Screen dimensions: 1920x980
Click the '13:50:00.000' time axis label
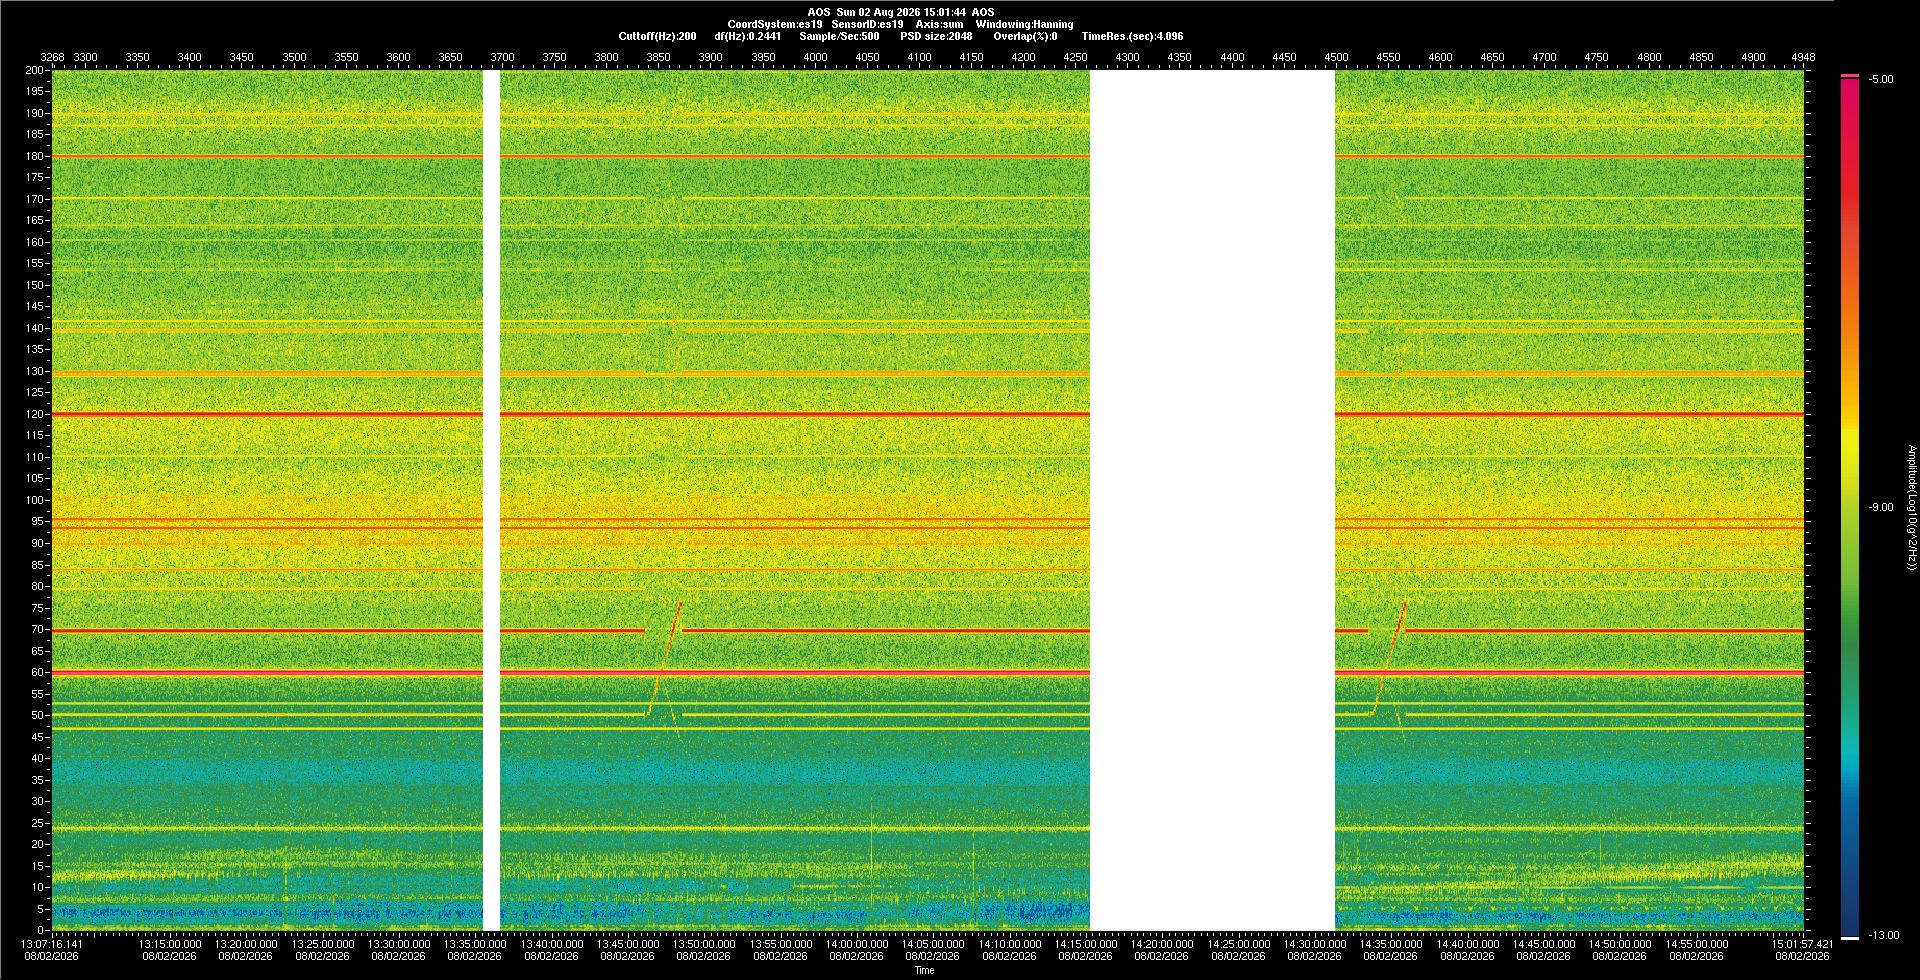pos(704,943)
